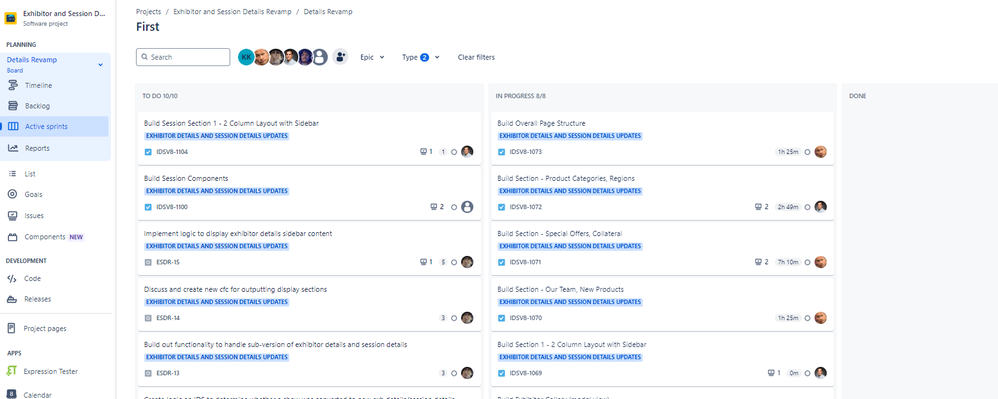Click unassigned avatar on IDSV8-1100 card

[467, 207]
